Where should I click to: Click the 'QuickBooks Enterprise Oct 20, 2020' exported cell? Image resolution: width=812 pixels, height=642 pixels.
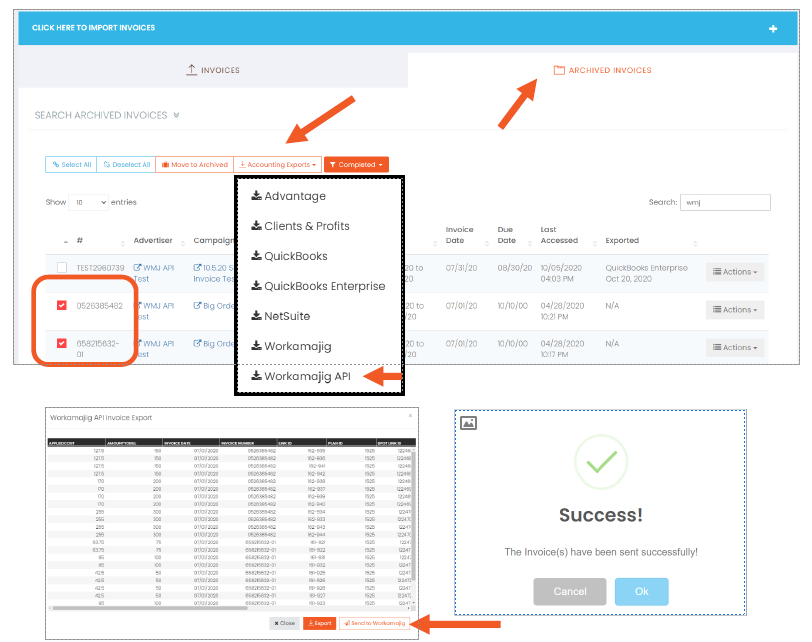(x=646, y=273)
